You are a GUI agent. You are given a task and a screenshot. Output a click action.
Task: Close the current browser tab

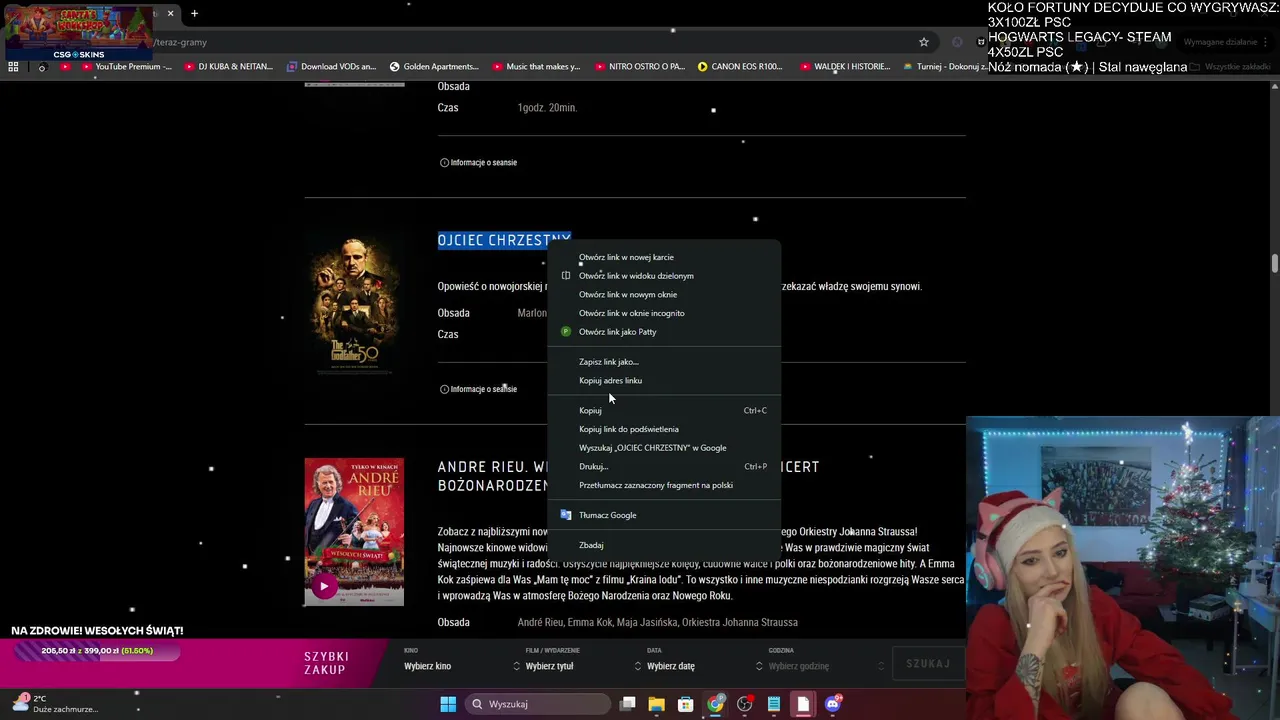pos(170,14)
